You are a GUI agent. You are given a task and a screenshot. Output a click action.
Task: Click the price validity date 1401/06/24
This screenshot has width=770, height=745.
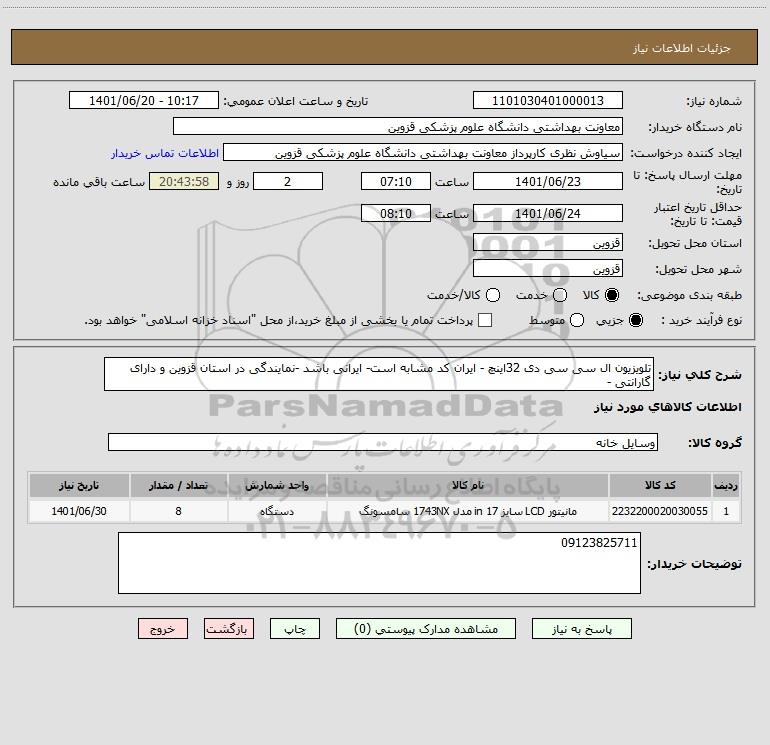pos(548,213)
